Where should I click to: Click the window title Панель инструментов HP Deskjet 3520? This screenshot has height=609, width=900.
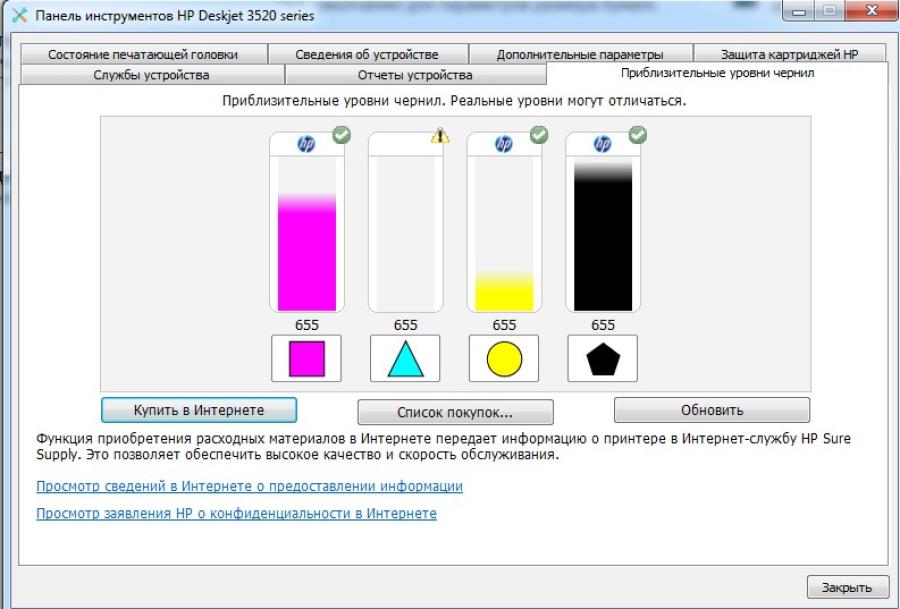174,15
